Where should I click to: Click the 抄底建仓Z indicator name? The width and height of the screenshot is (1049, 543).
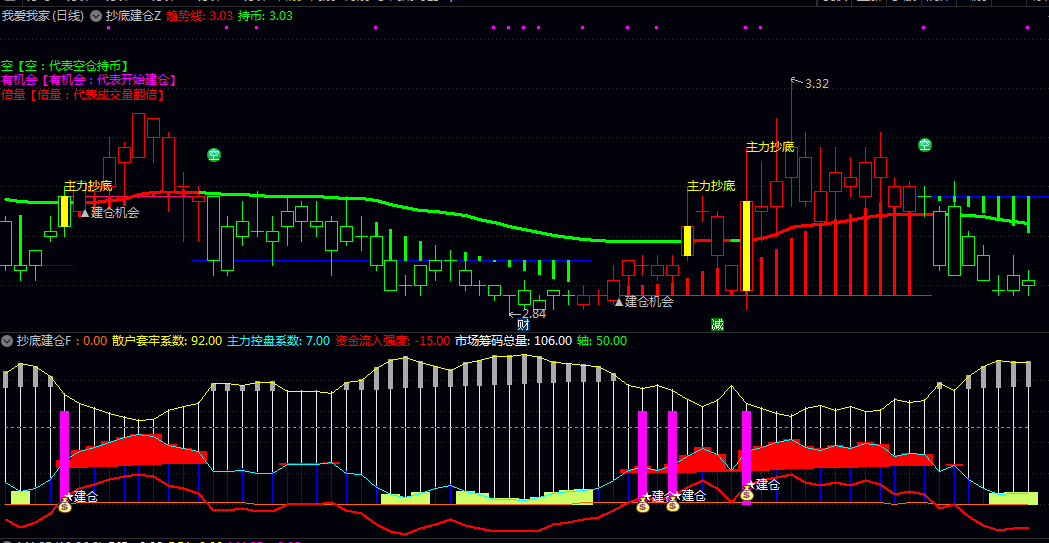pyautogui.click(x=133, y=16)
